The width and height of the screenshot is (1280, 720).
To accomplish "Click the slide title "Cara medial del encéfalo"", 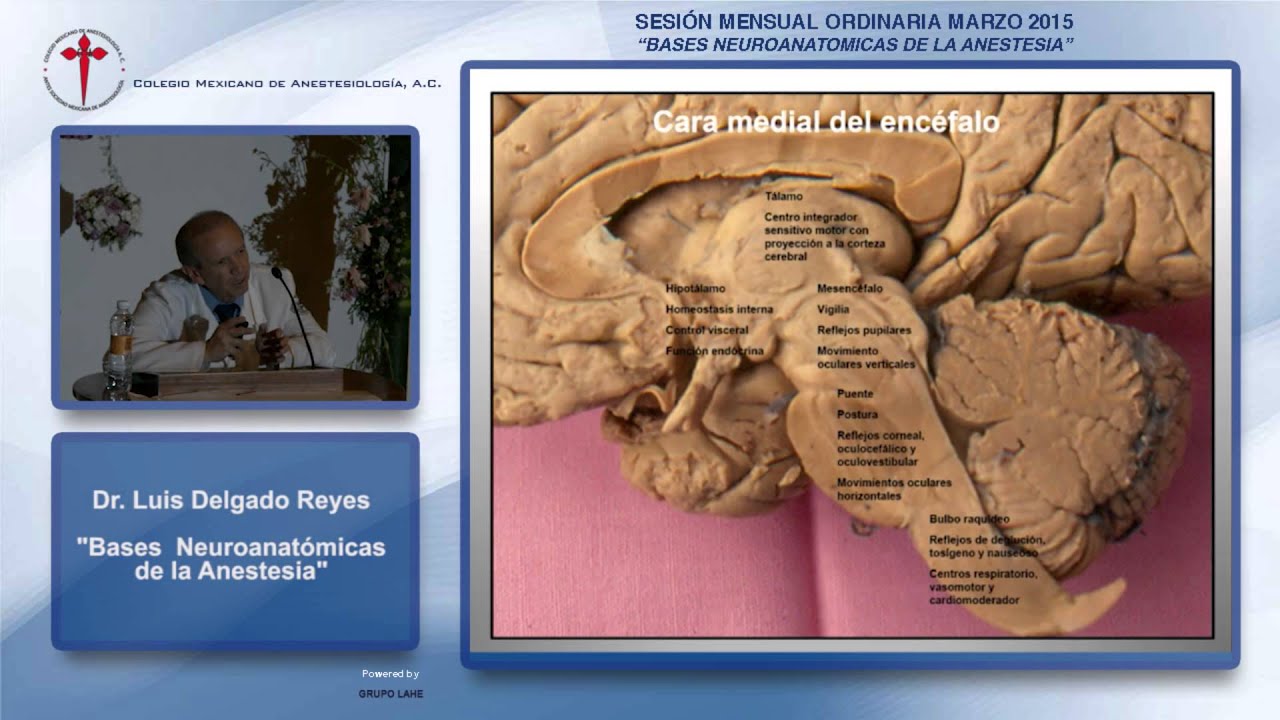I will [x=826, y=122].
